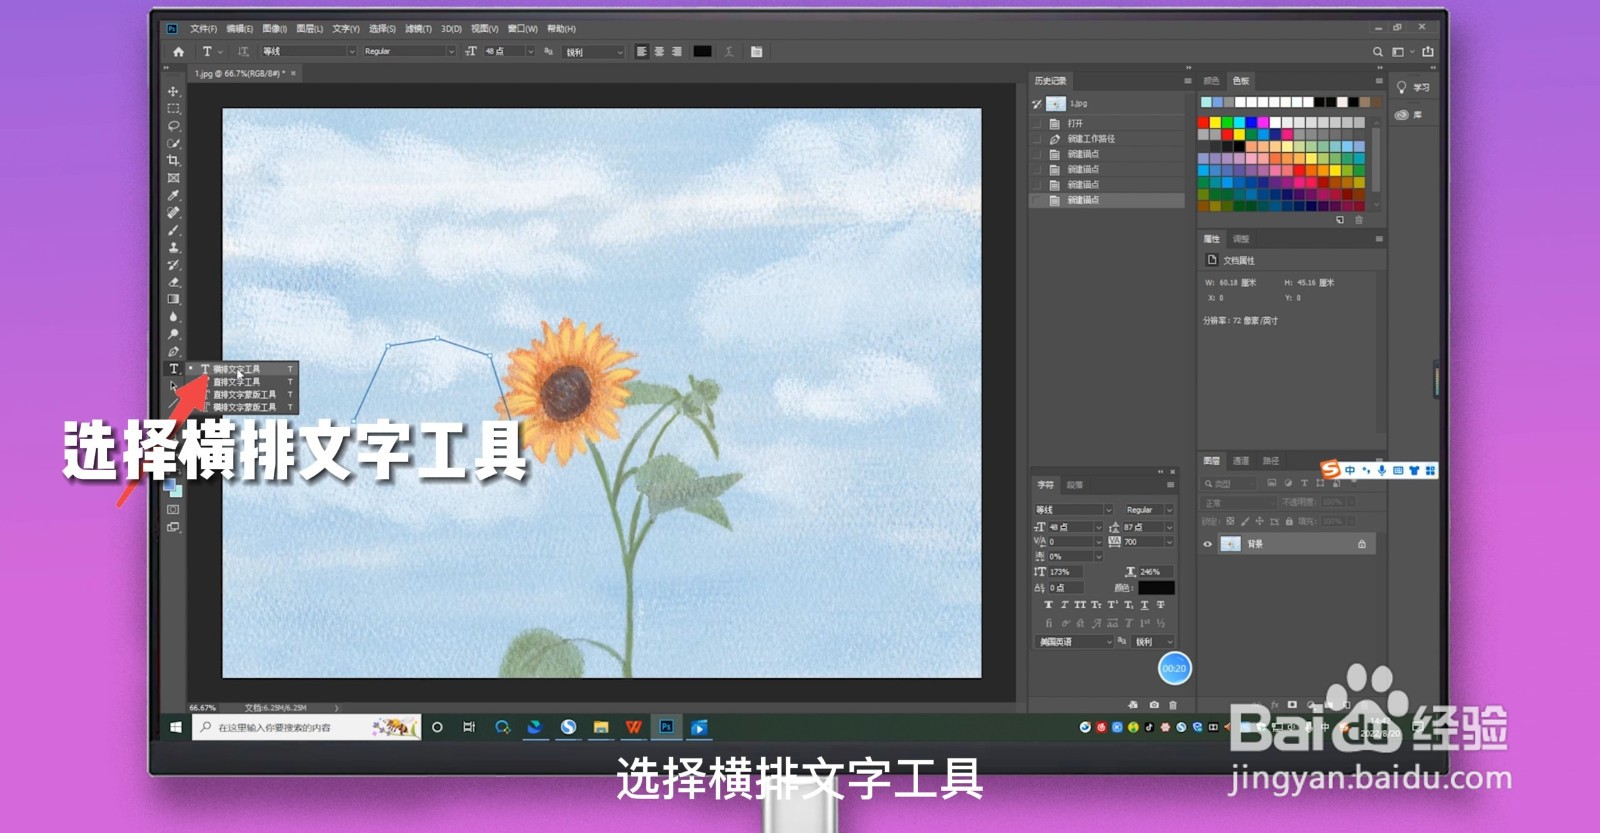Image resolution: width=1600 pixels, height=833 pixels.
Task: Click Windows search box in taskbar
Action: click(x=306, y=728)
